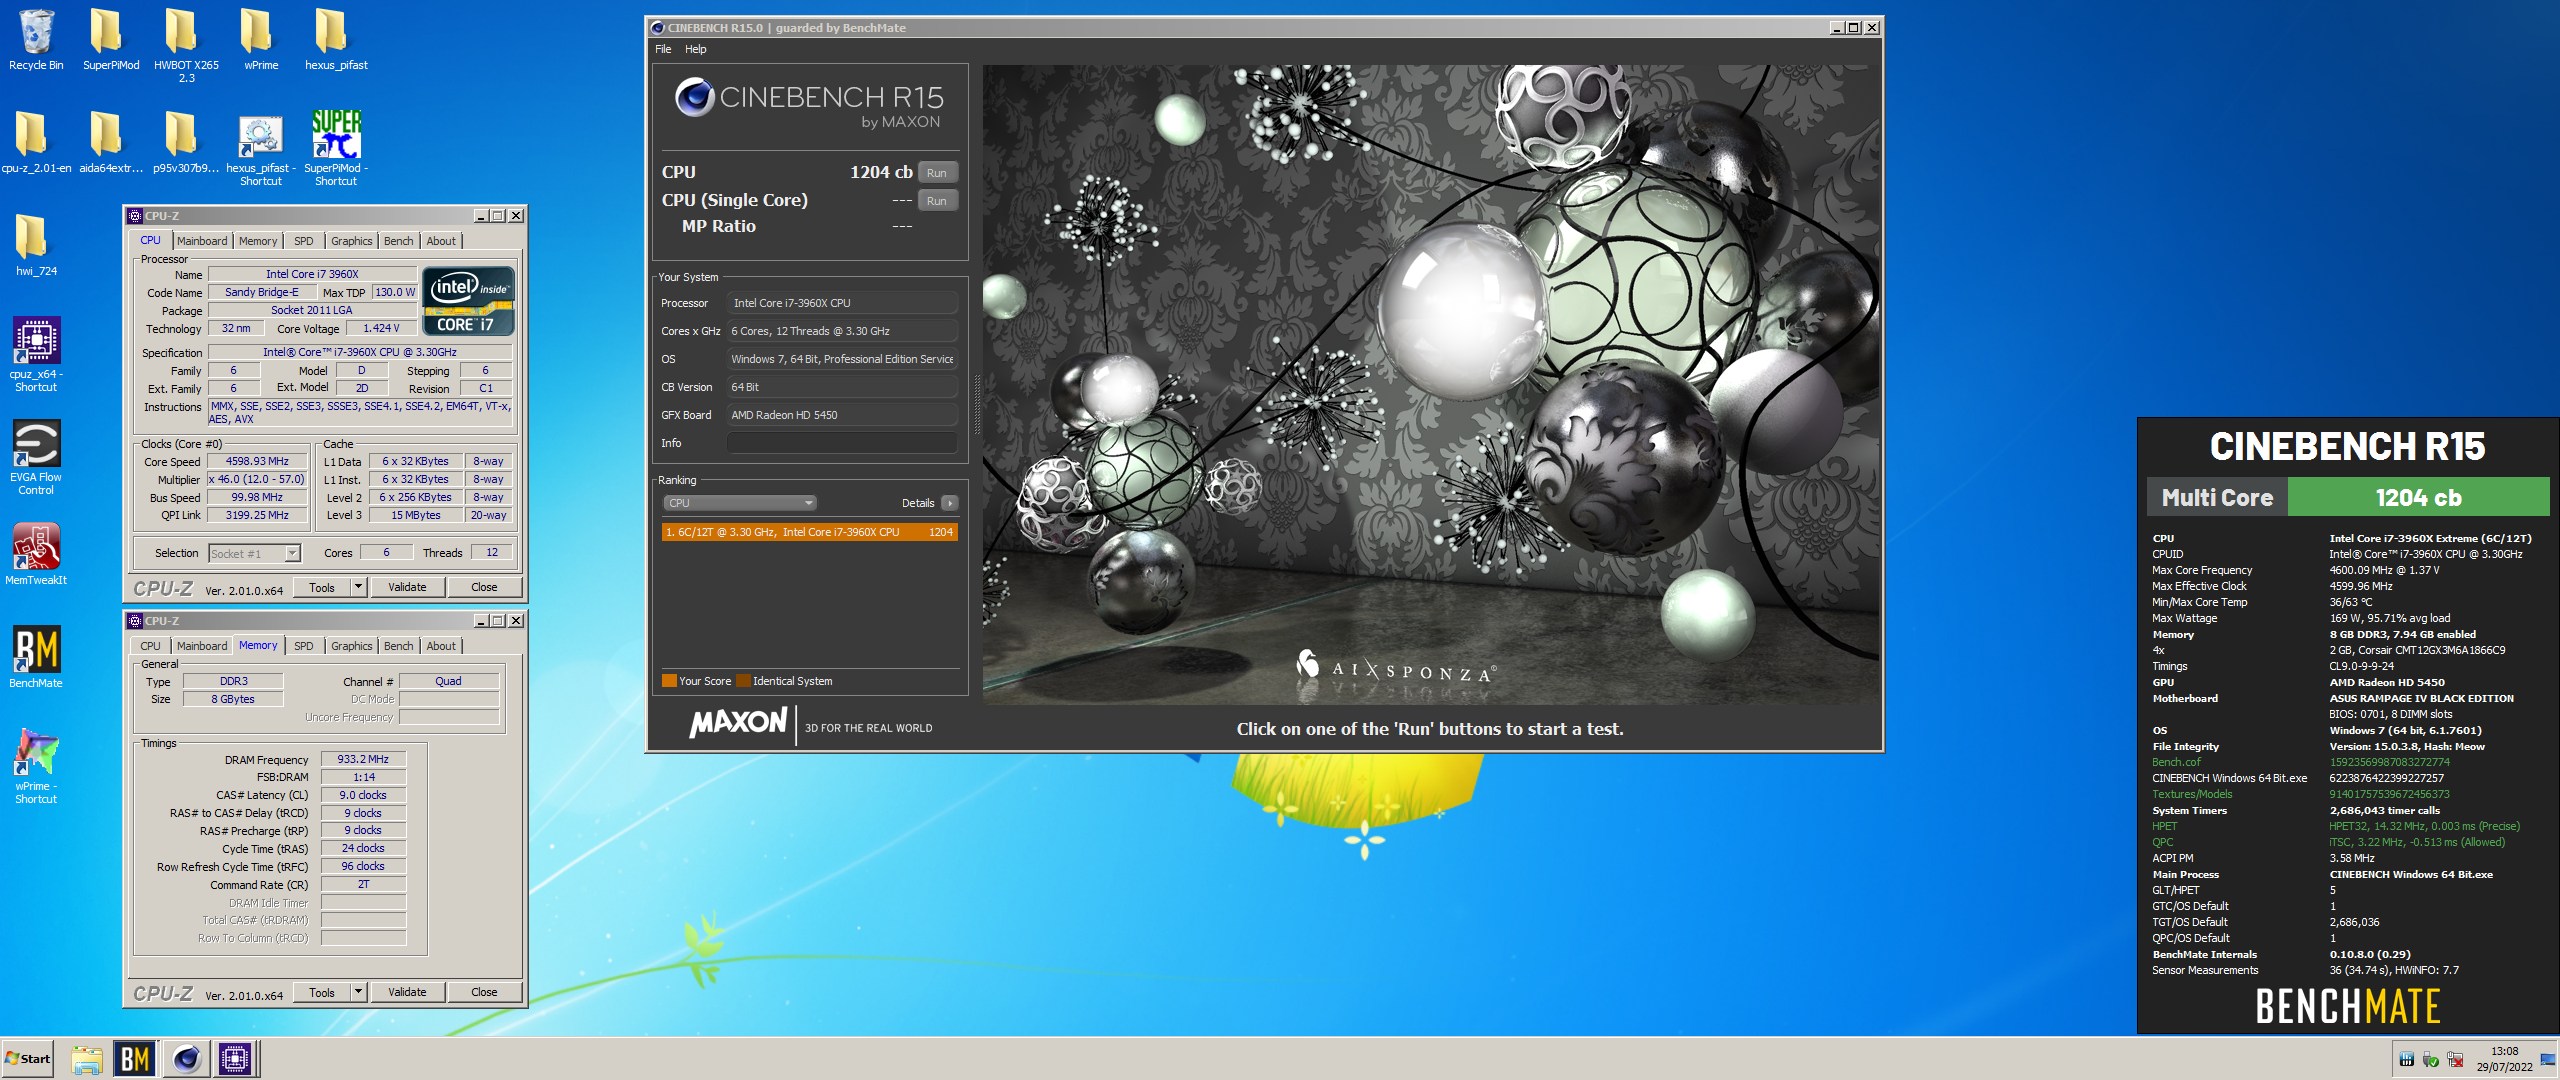Switch to BenchMate in the taskbar

[x=135, y=1059]
